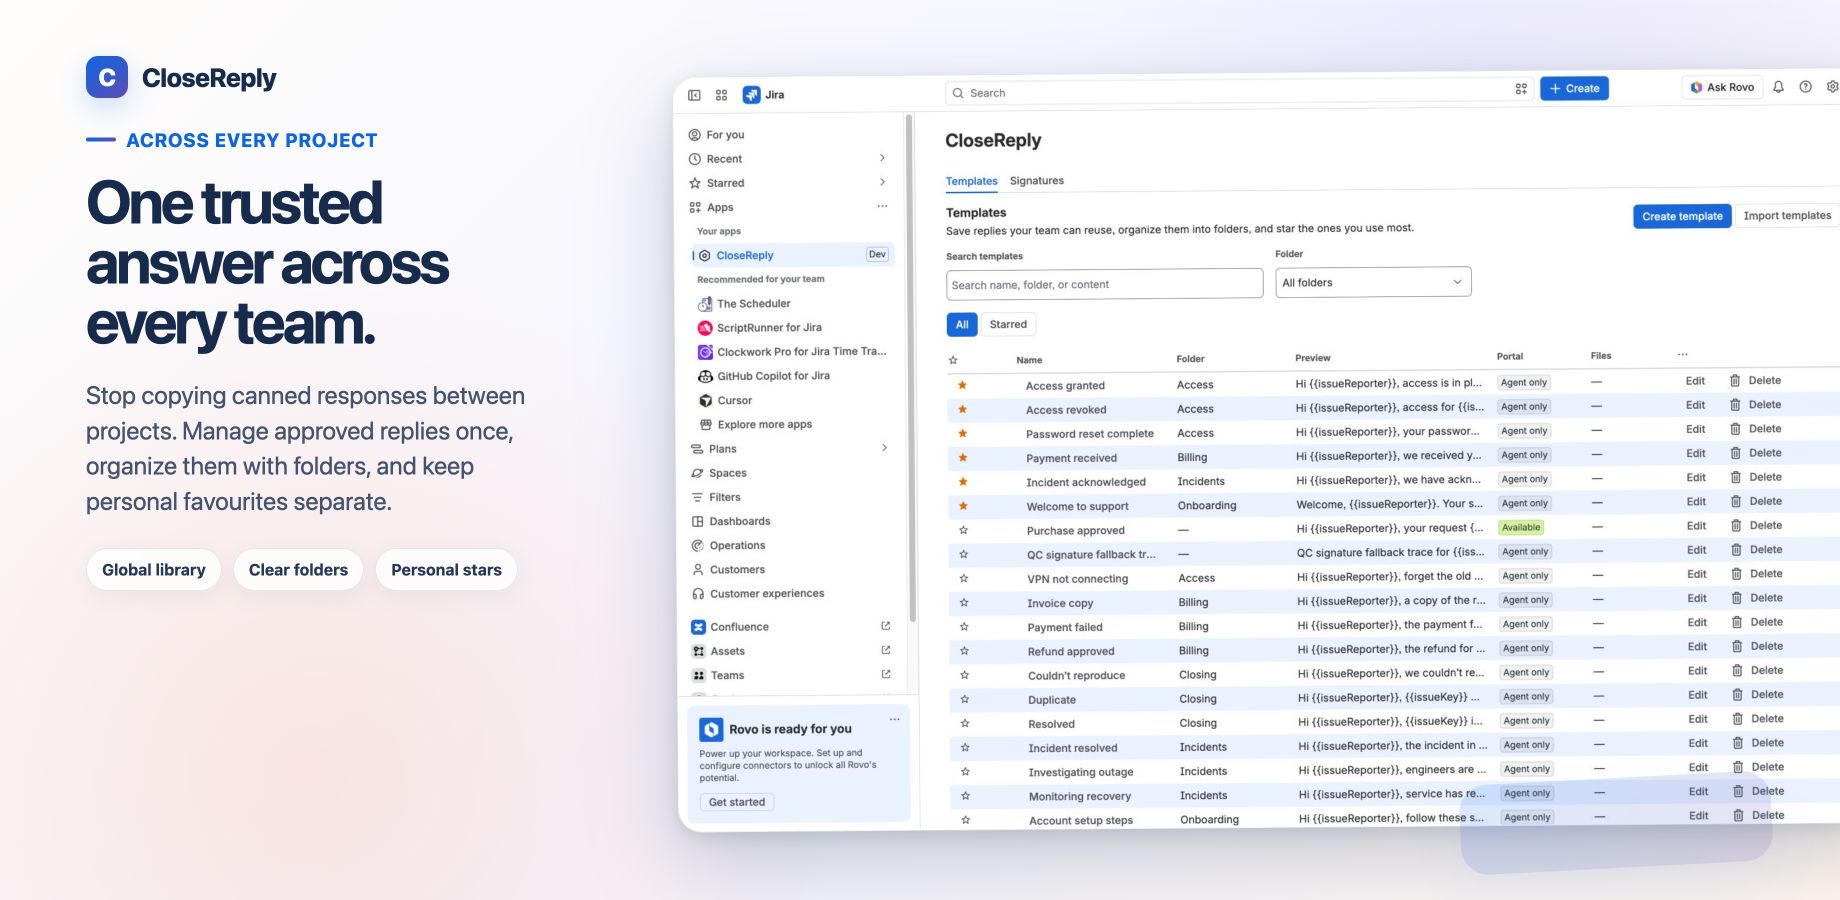Viewport: 1840px width, 900px height.
Task: Star the Purchase approved template
Action: click(963, 530)
